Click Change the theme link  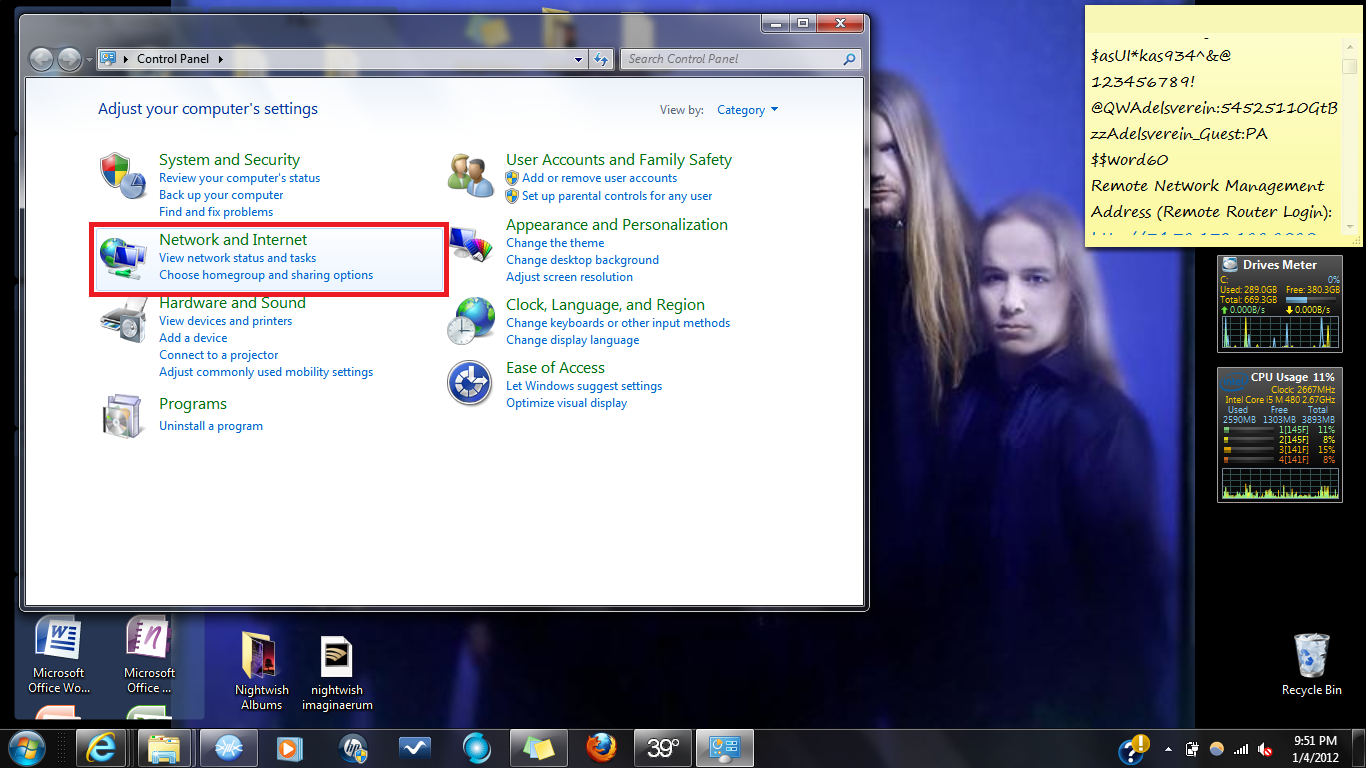click(555, 243)
